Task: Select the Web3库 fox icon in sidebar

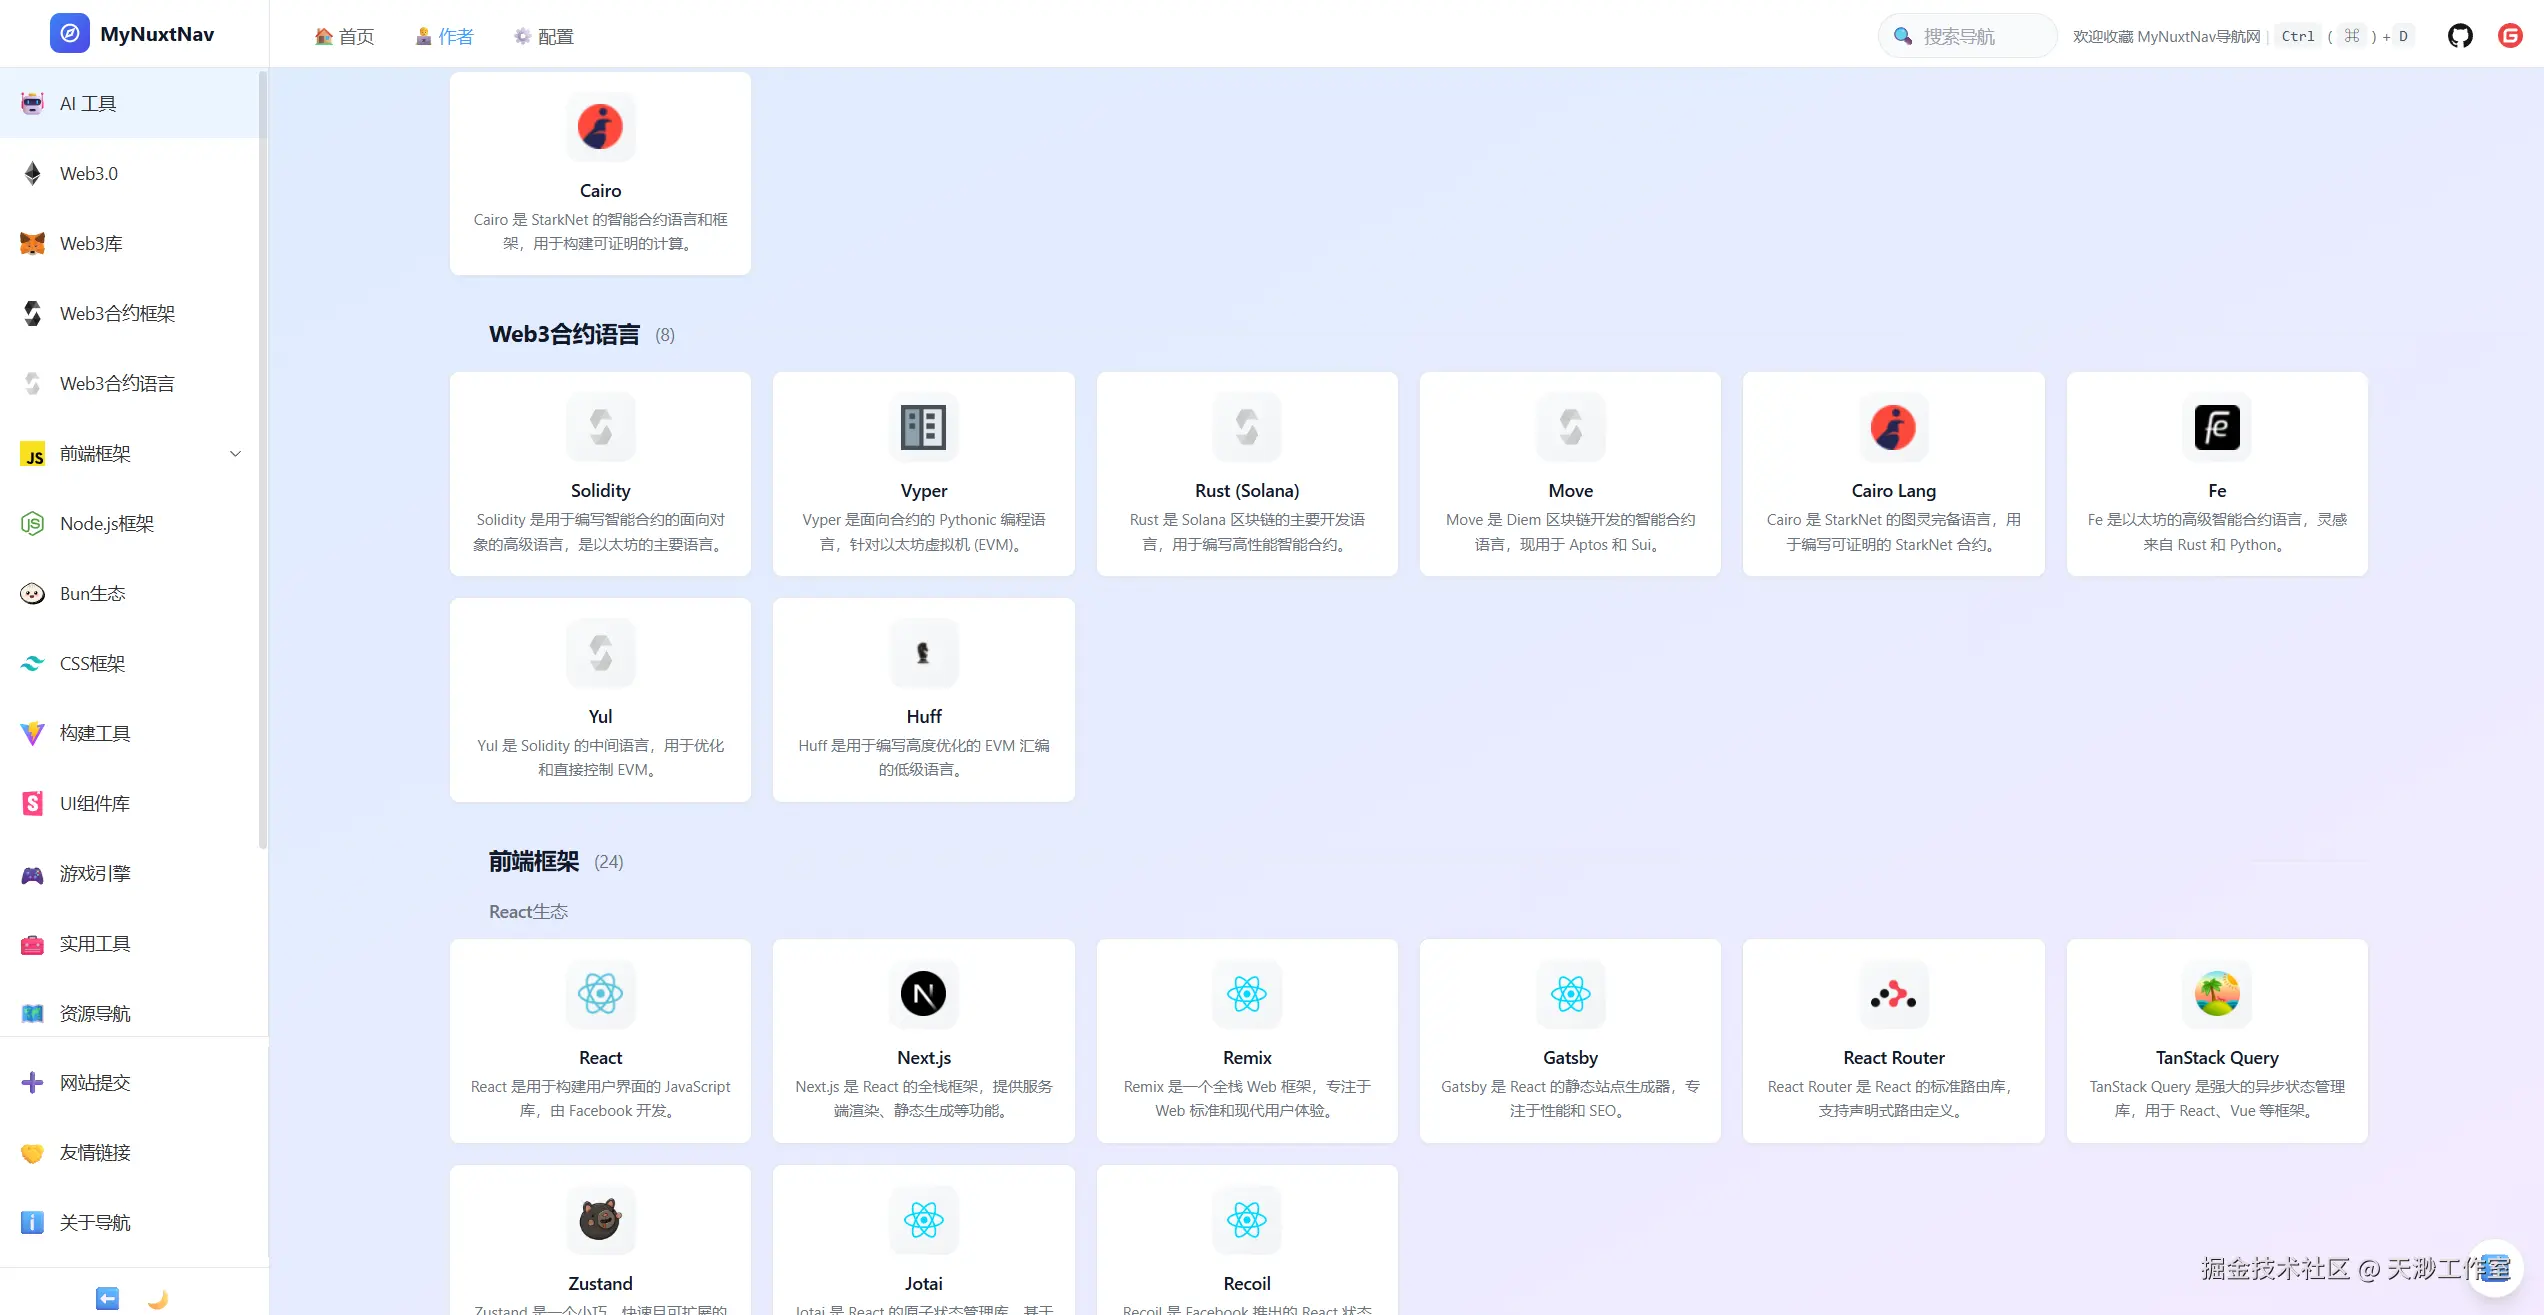Action: [x=33, y=243]
